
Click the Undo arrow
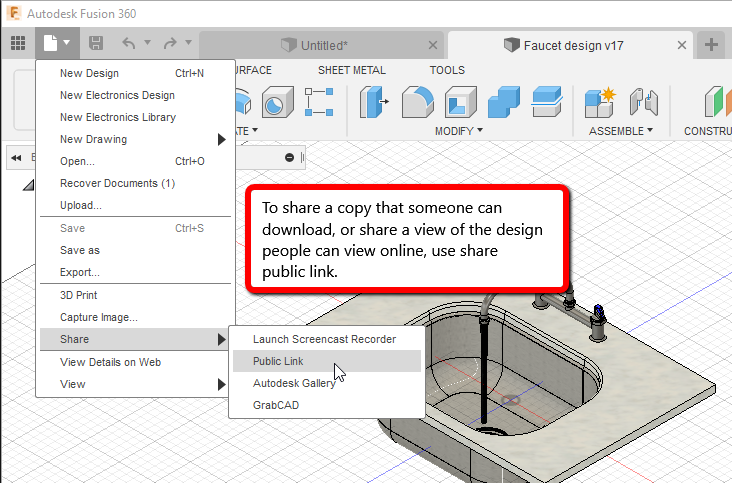[128, 44]
